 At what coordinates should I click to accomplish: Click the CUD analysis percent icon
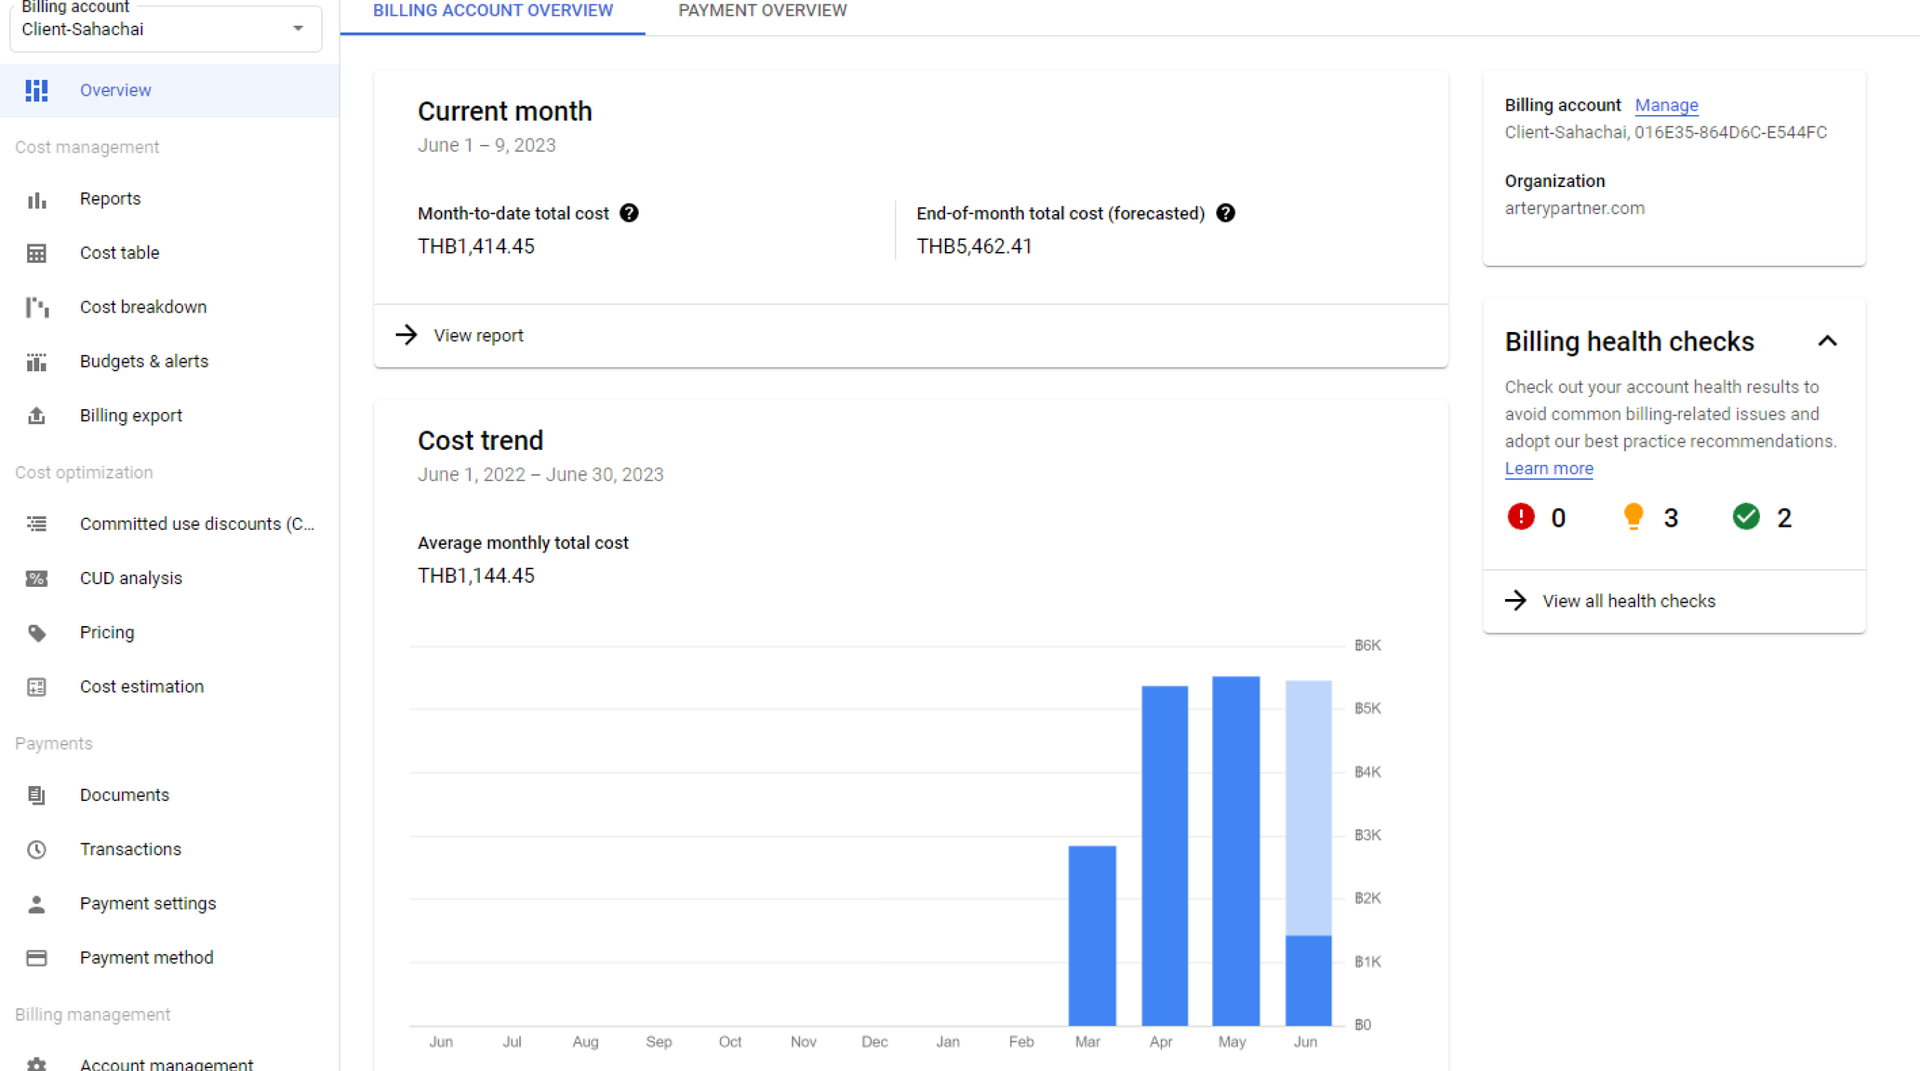coord(37,579)
